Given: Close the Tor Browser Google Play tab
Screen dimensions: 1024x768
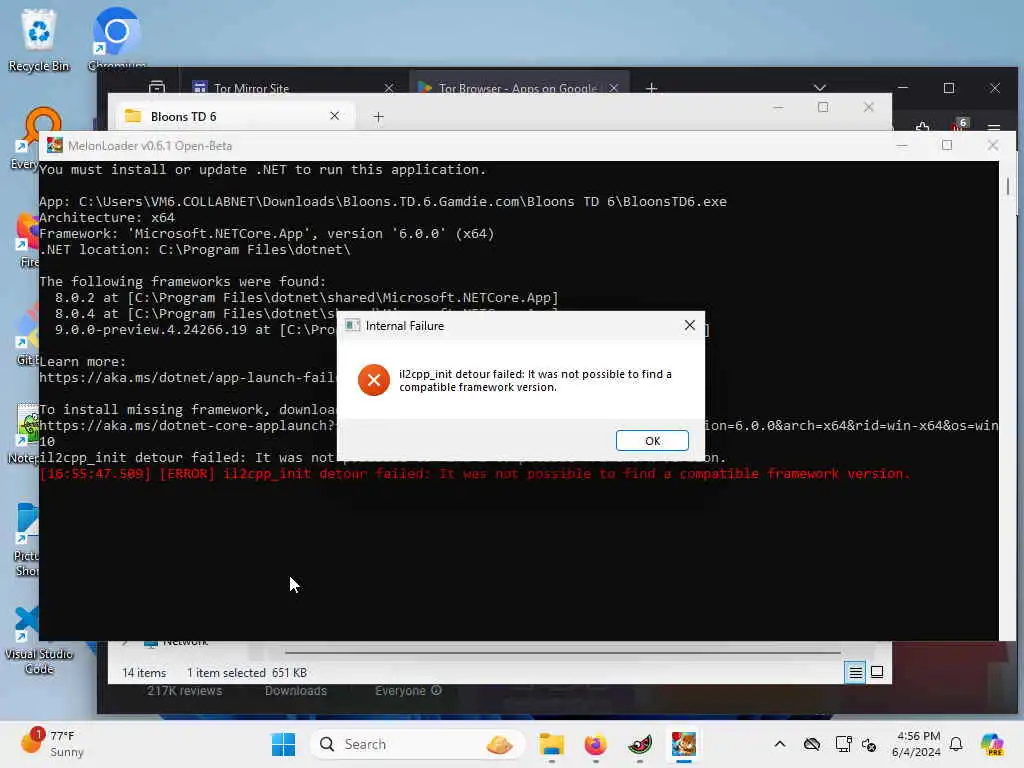Looking at the screenshot, I should pos(614,88).
